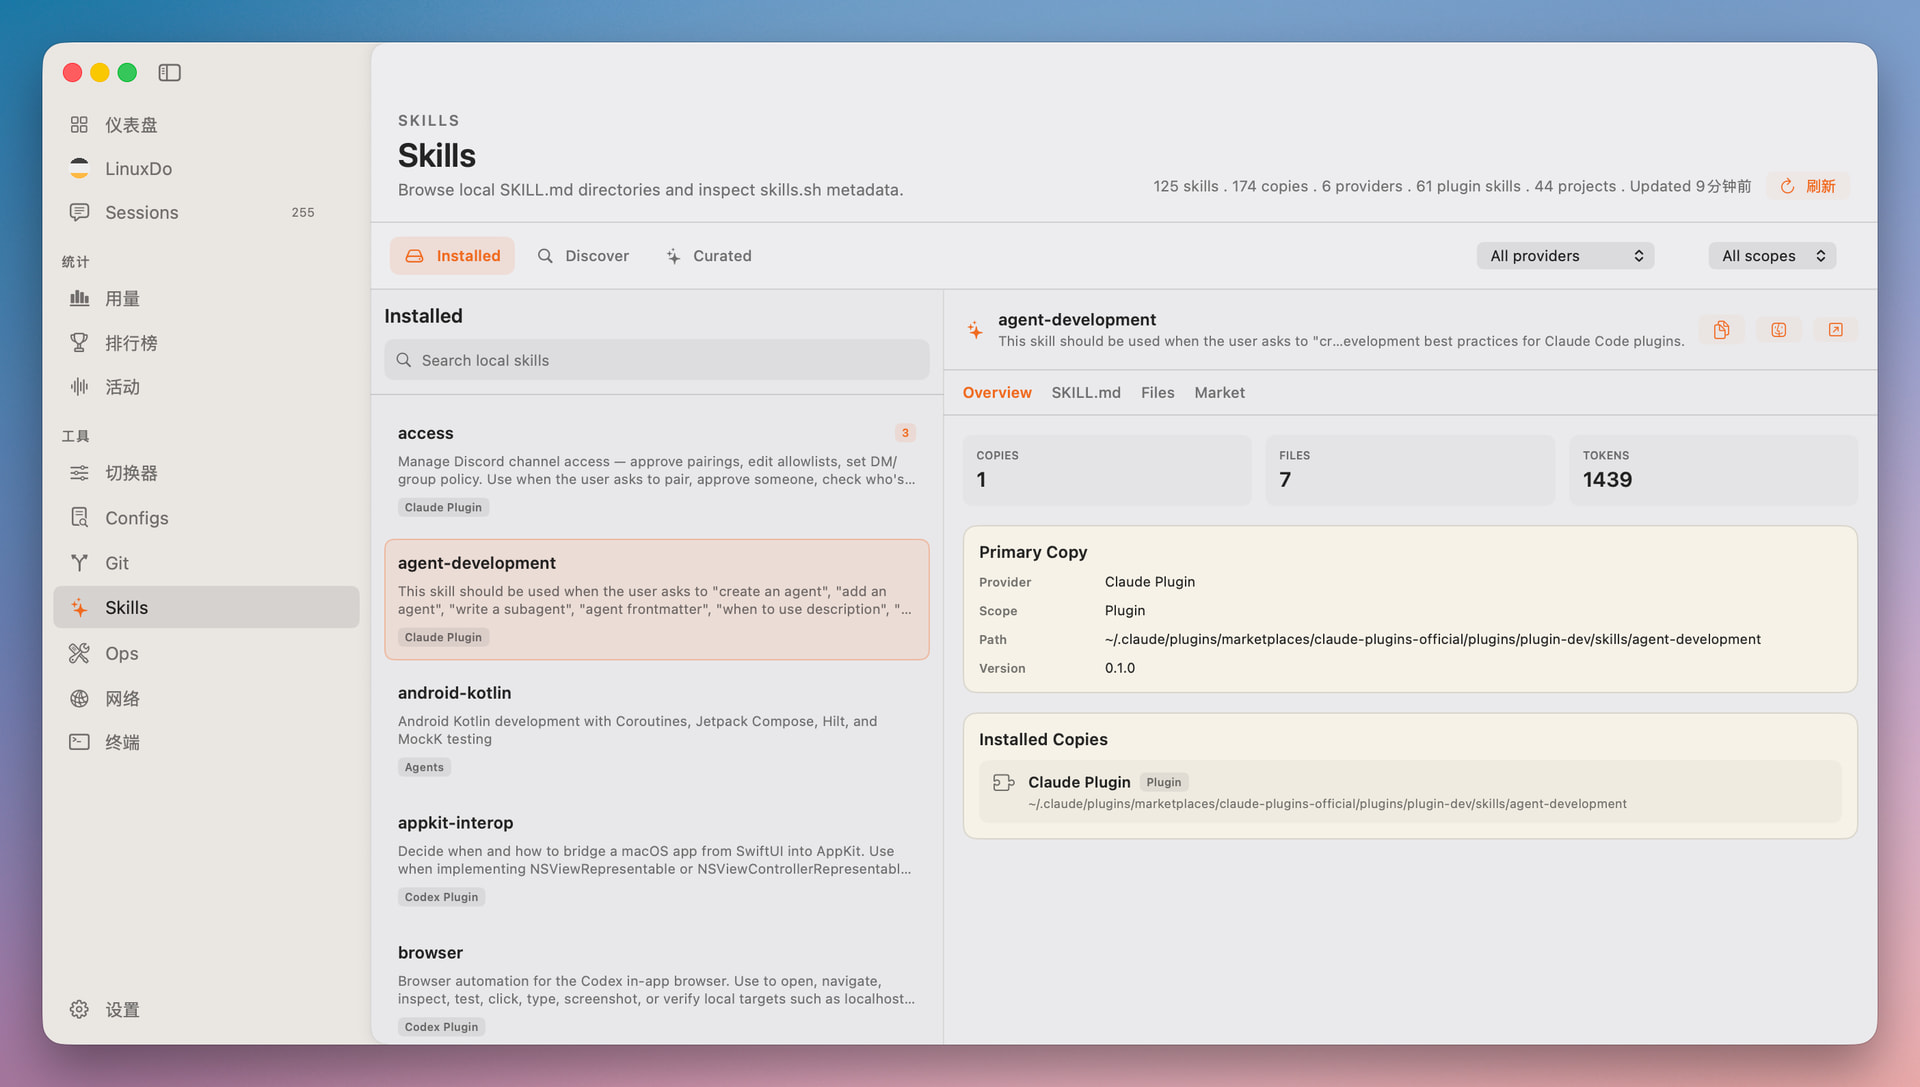1920x1087 pixels.
Task: Switch to the Curated tab
Action: point(709,256)
